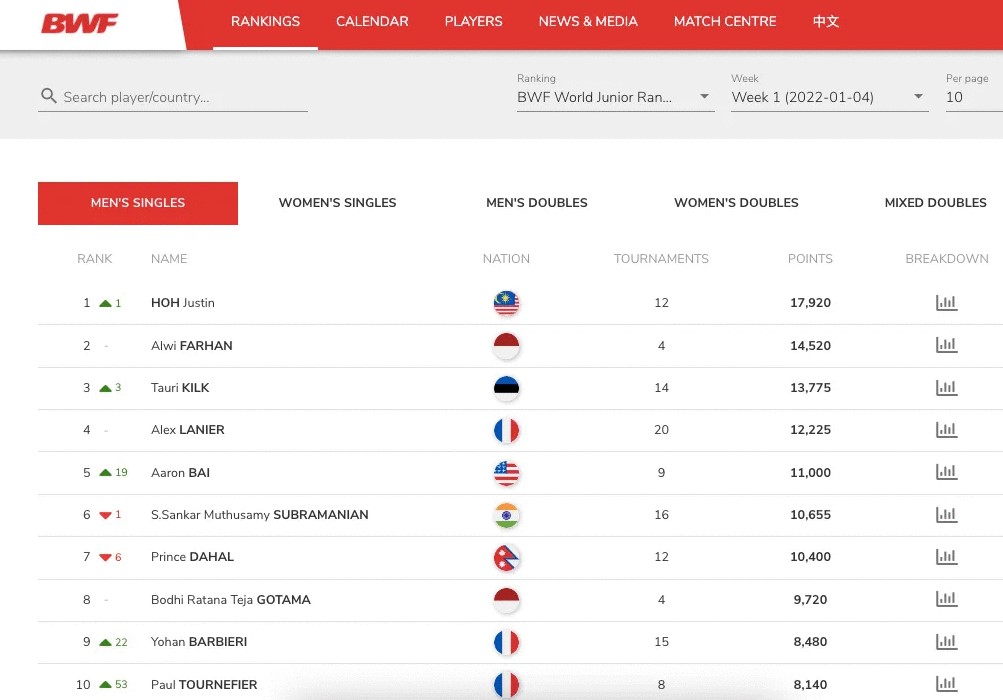Click the Nepal flag beside Prince Dahal

pos(506,557)
